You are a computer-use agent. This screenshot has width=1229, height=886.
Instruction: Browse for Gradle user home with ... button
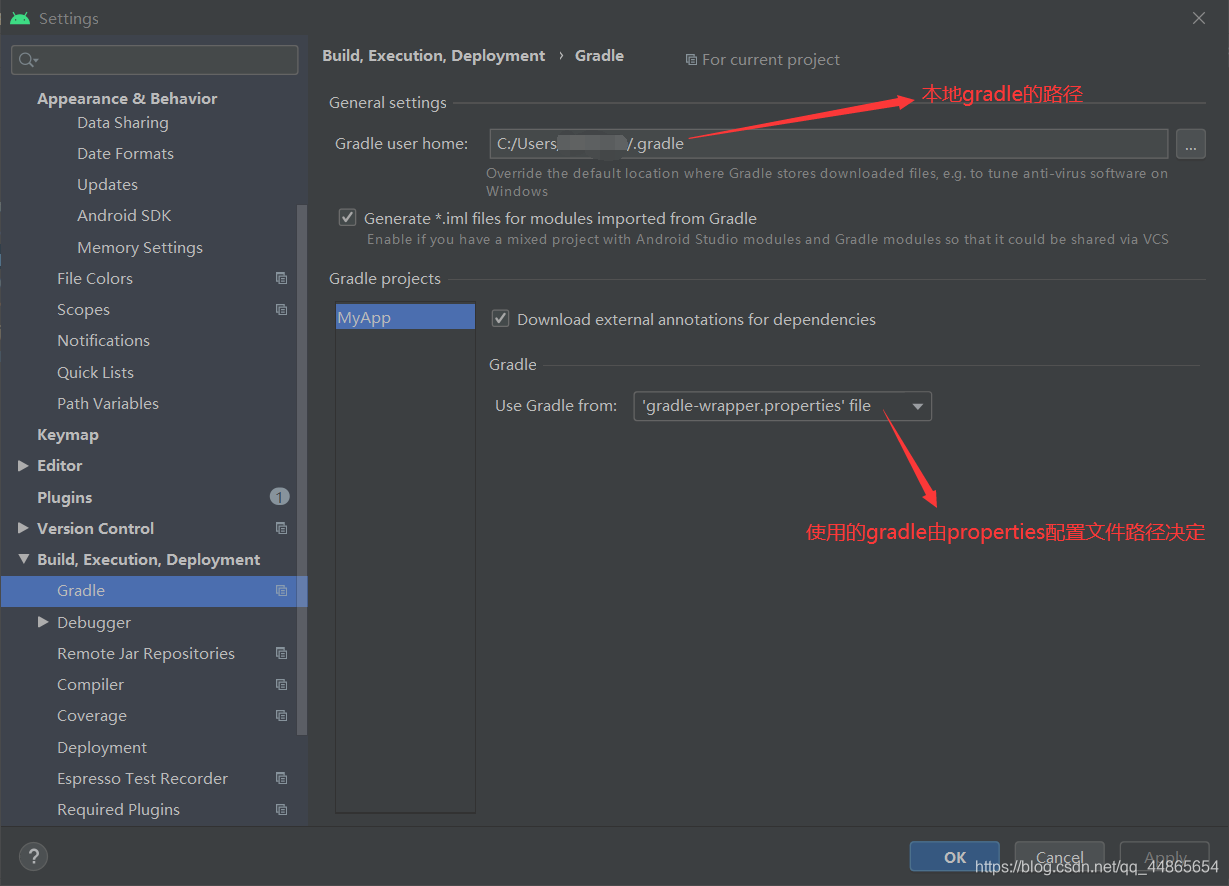1191,144
